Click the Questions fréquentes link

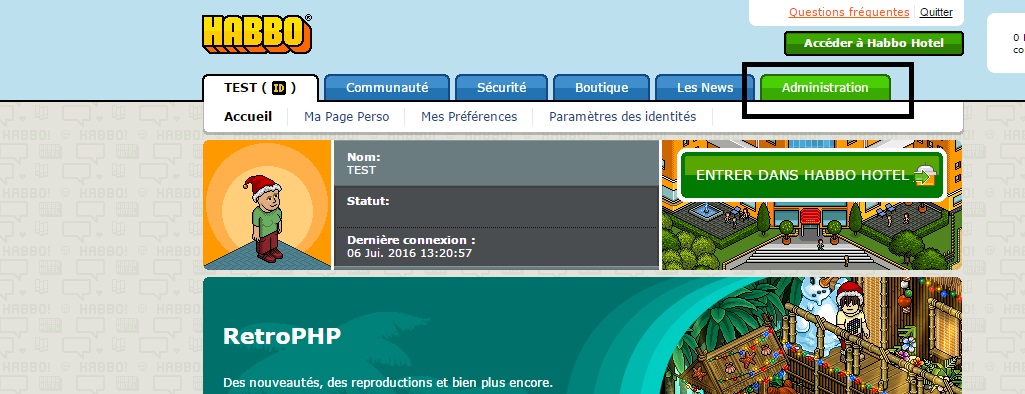[x=849, y=12]
